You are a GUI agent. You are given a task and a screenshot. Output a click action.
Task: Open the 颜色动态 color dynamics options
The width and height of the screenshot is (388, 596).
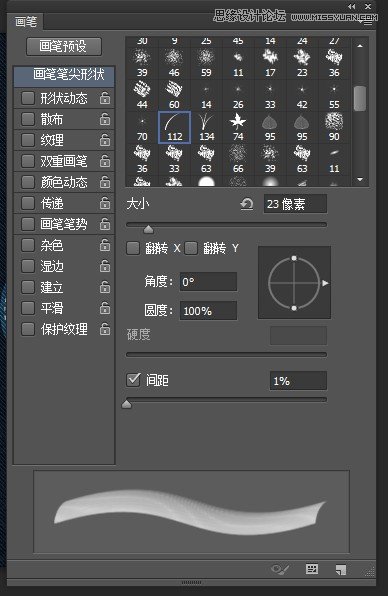click(64, 182)
